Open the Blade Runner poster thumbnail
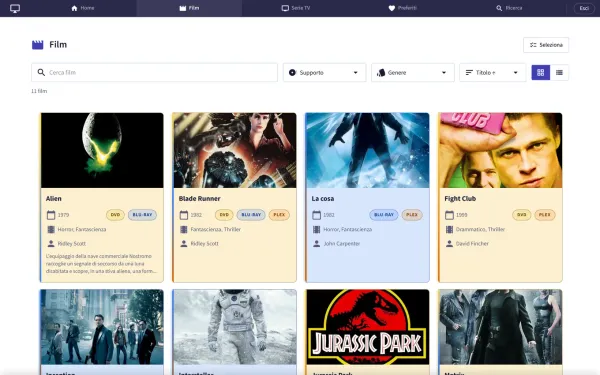The image size is (600, 375). [x=235, y=150]
